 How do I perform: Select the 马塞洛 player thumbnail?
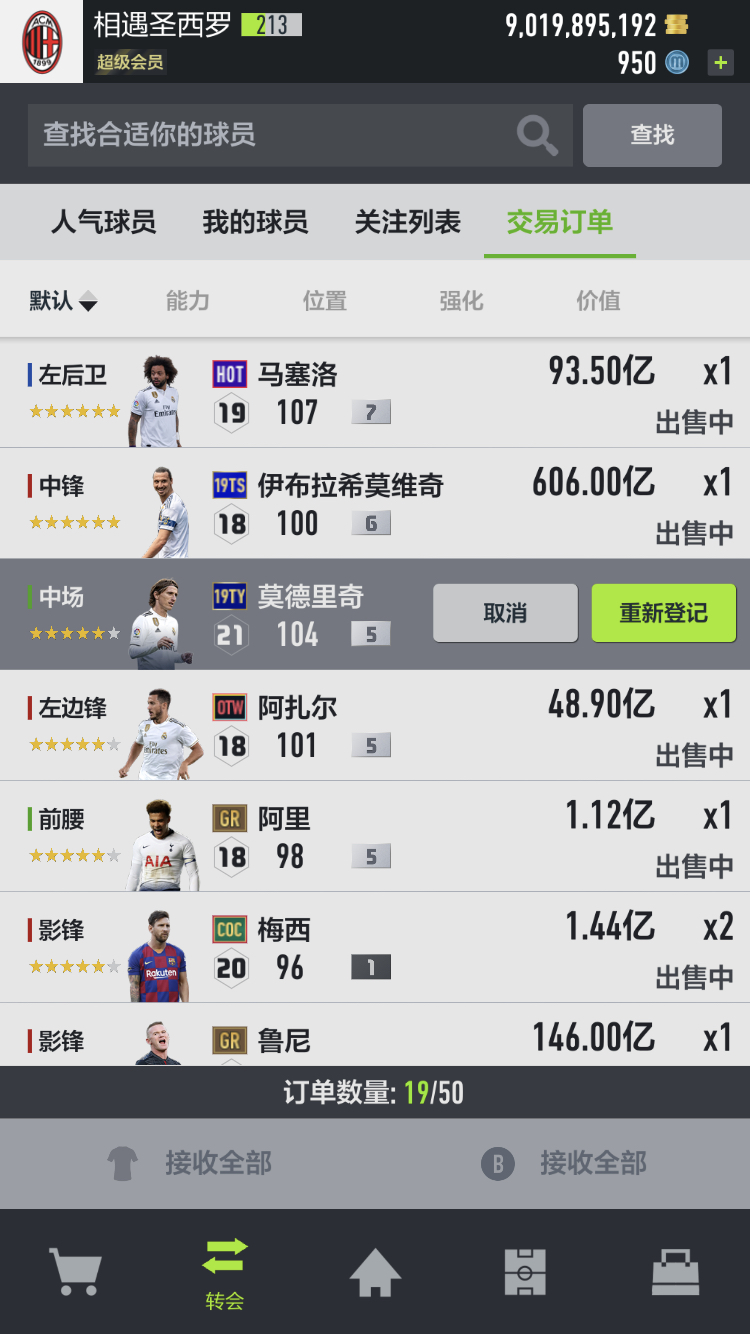coord(157,401)
